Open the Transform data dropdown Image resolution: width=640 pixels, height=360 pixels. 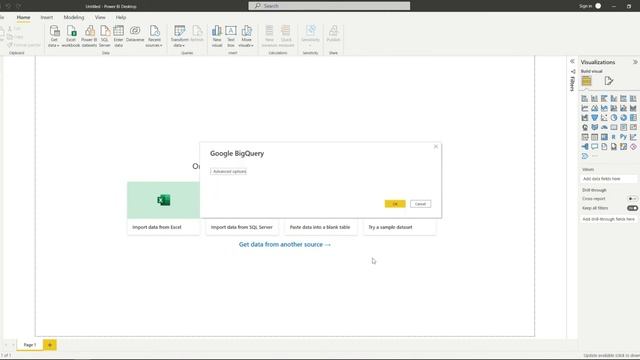click(x=180, y=36)
